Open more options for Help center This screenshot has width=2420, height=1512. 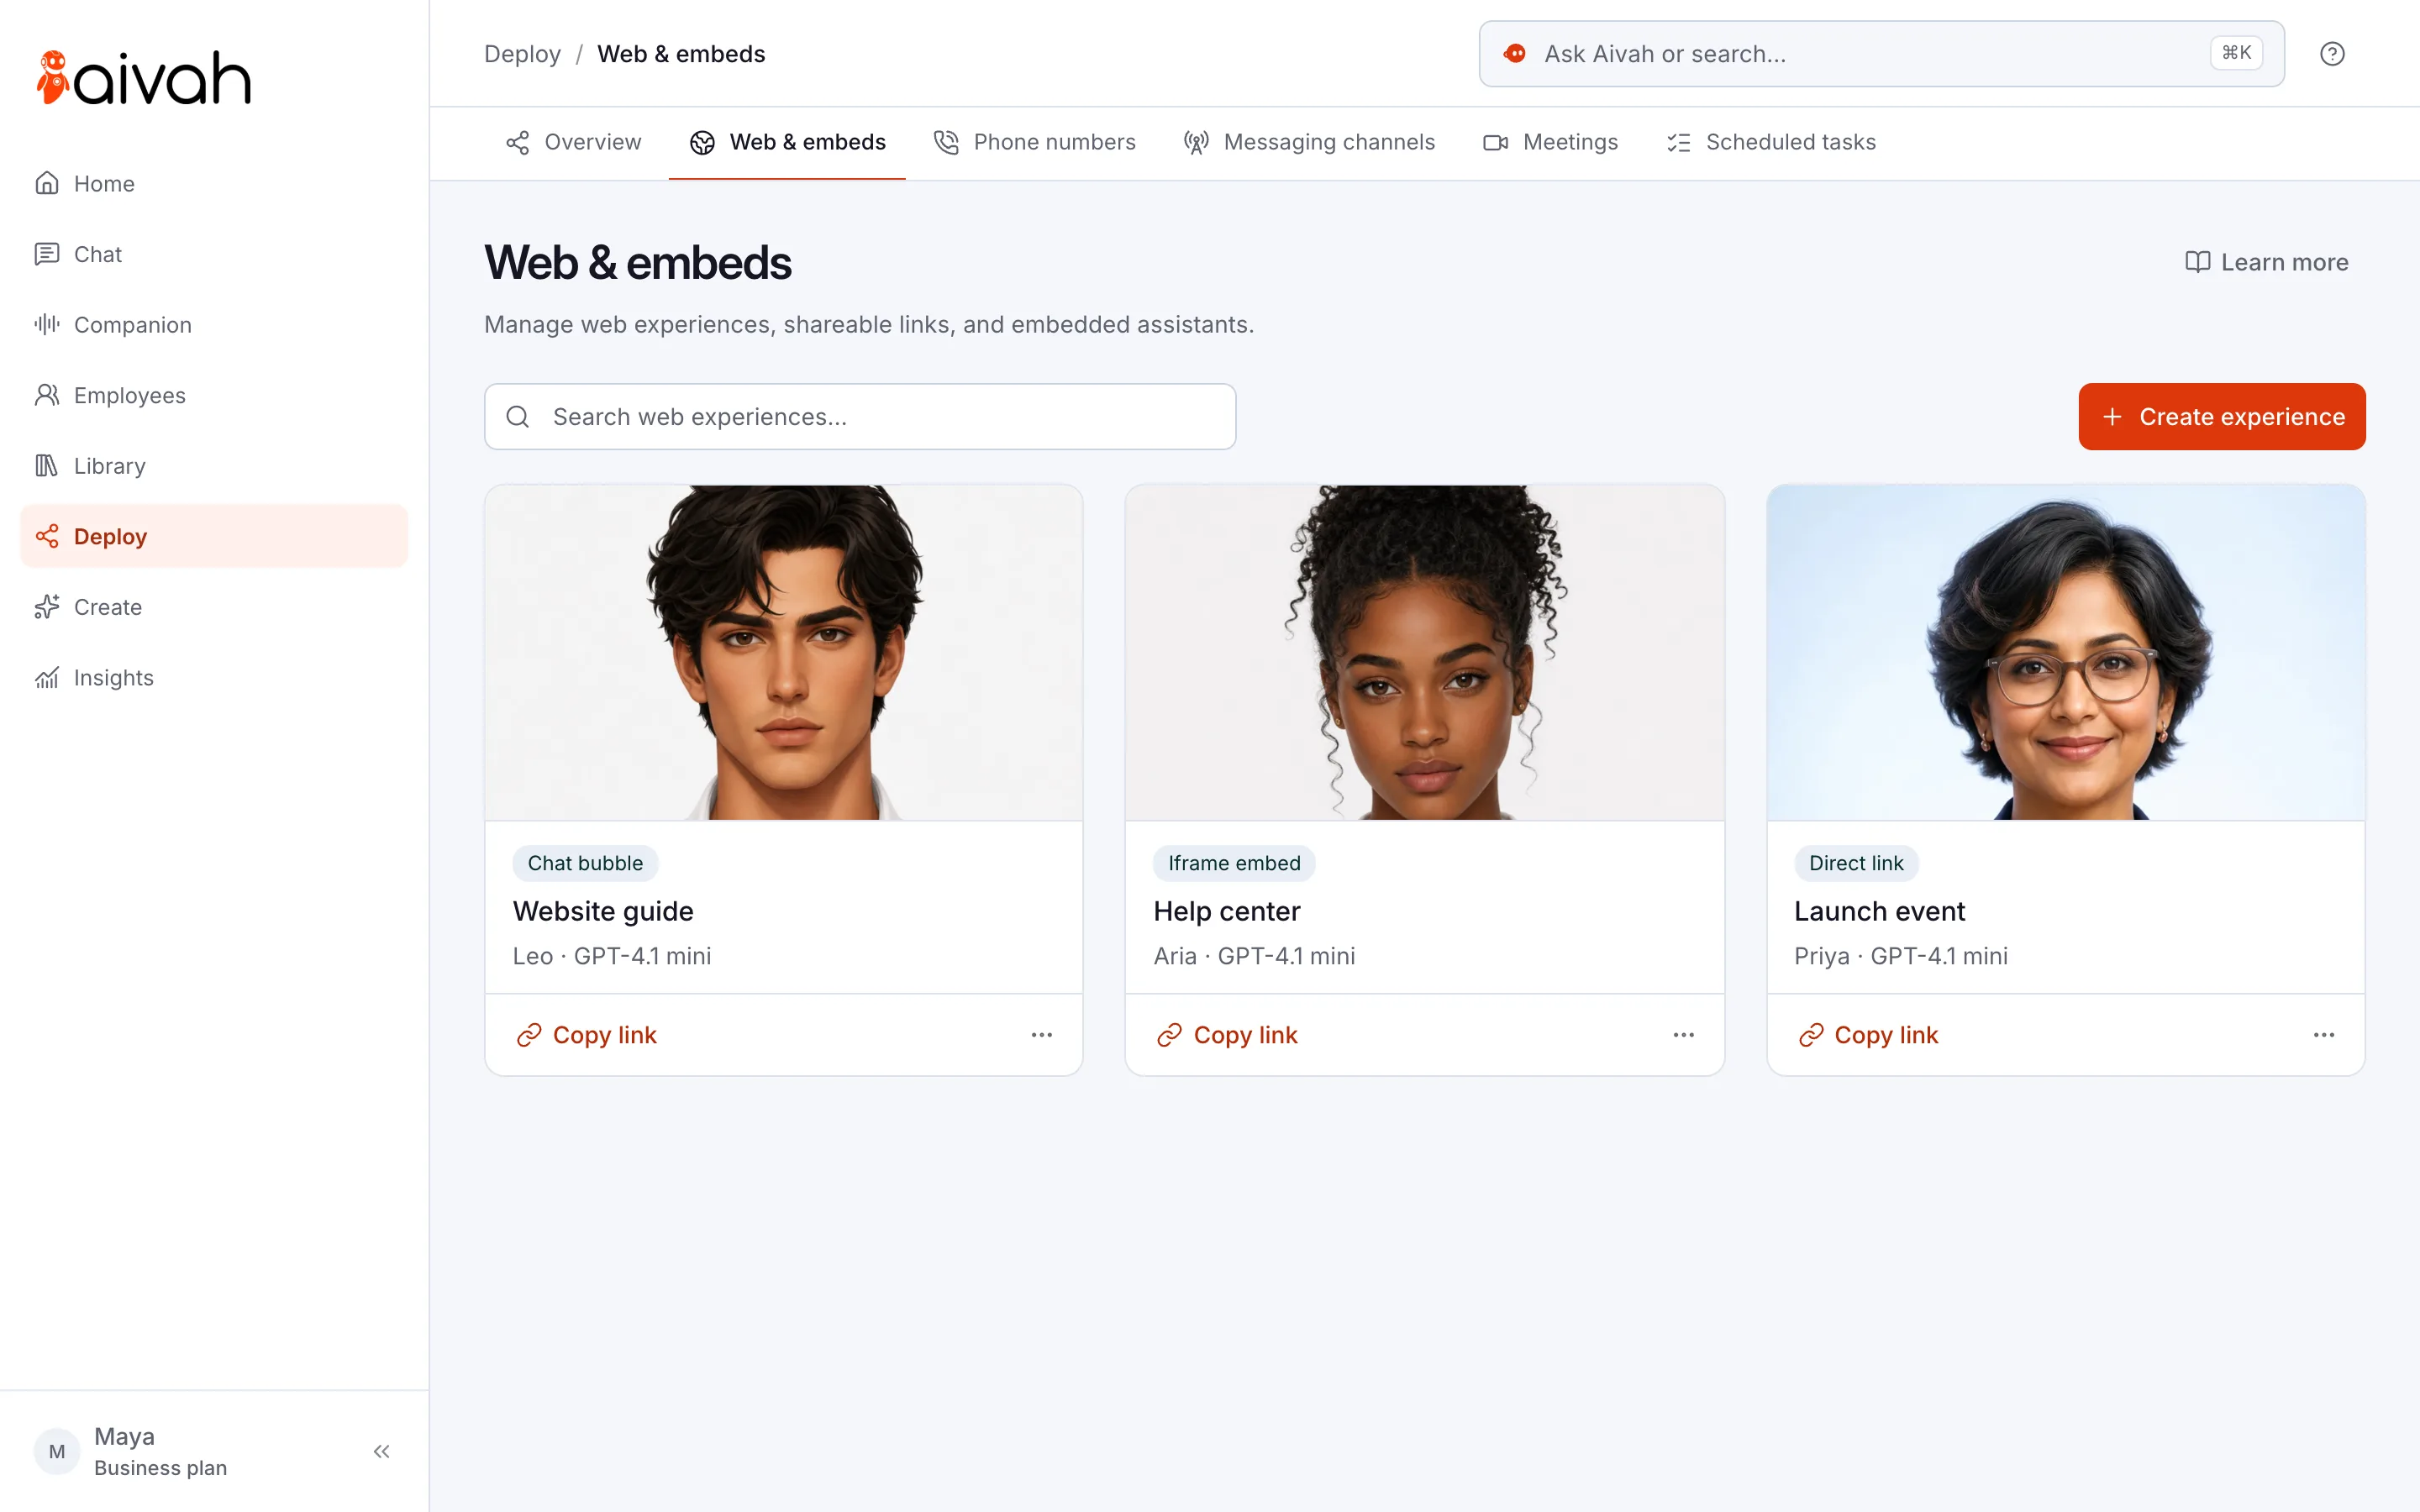tap(1684, 1035)
